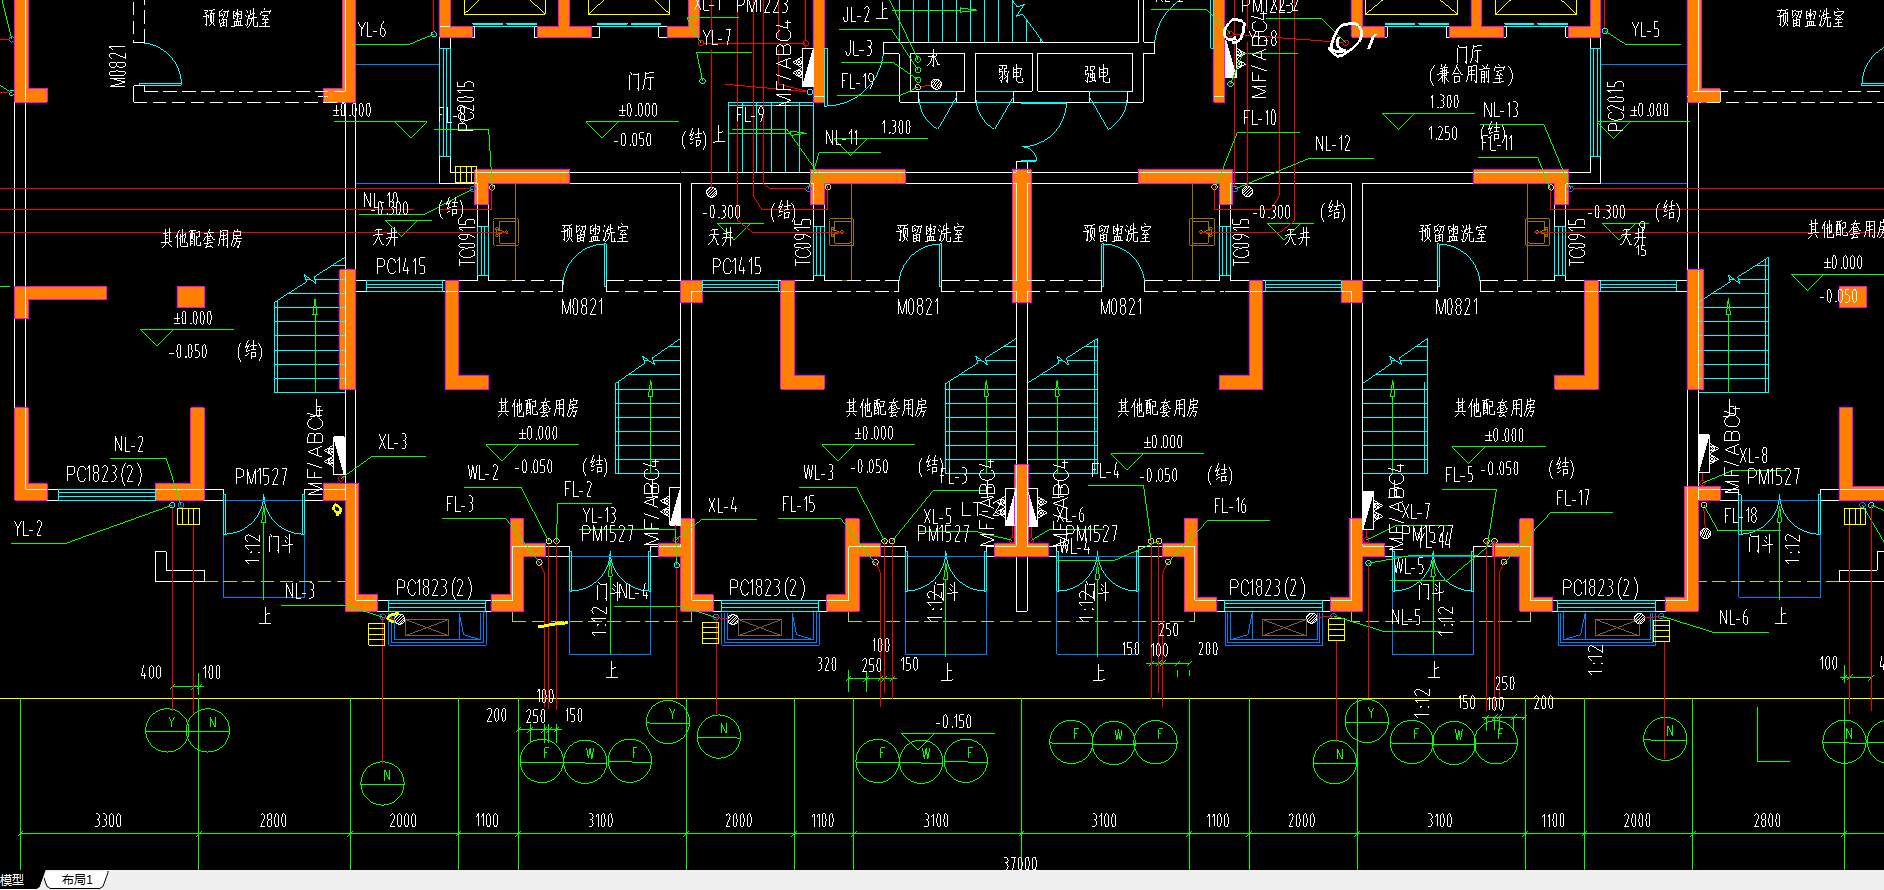Pick the FL-19 pipe label

point(858,81)
